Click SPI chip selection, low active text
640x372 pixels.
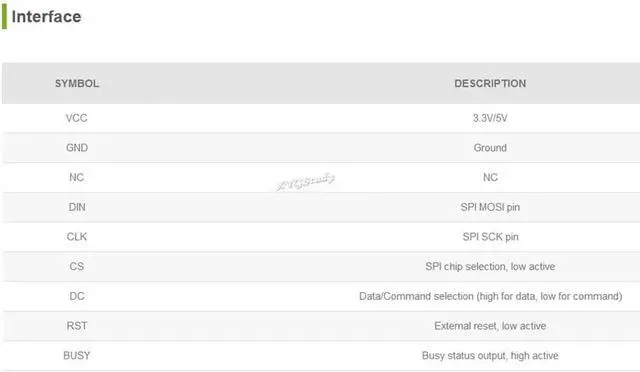(x=490, y=267)
